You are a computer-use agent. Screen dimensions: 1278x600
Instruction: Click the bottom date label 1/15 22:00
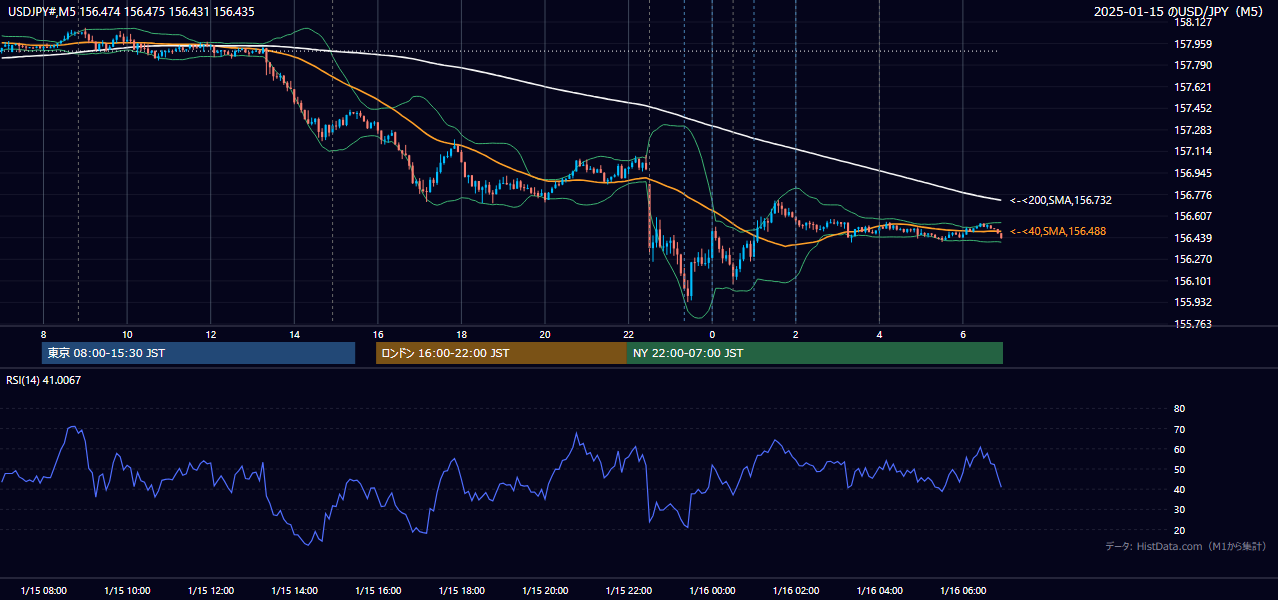(628, 591)
